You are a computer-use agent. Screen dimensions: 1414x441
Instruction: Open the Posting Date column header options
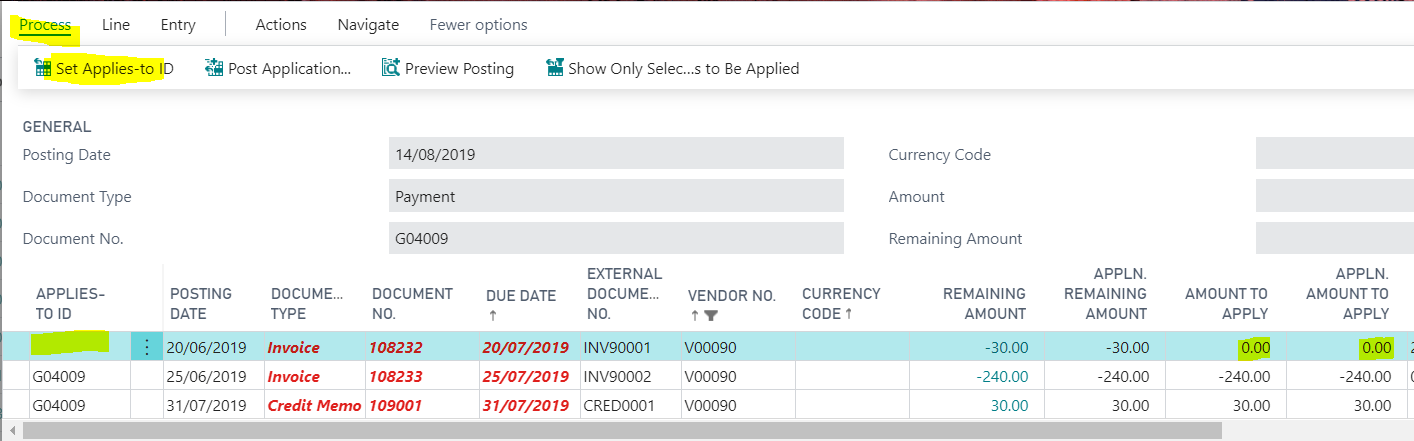pyautogui.click(x=201, y=303)
